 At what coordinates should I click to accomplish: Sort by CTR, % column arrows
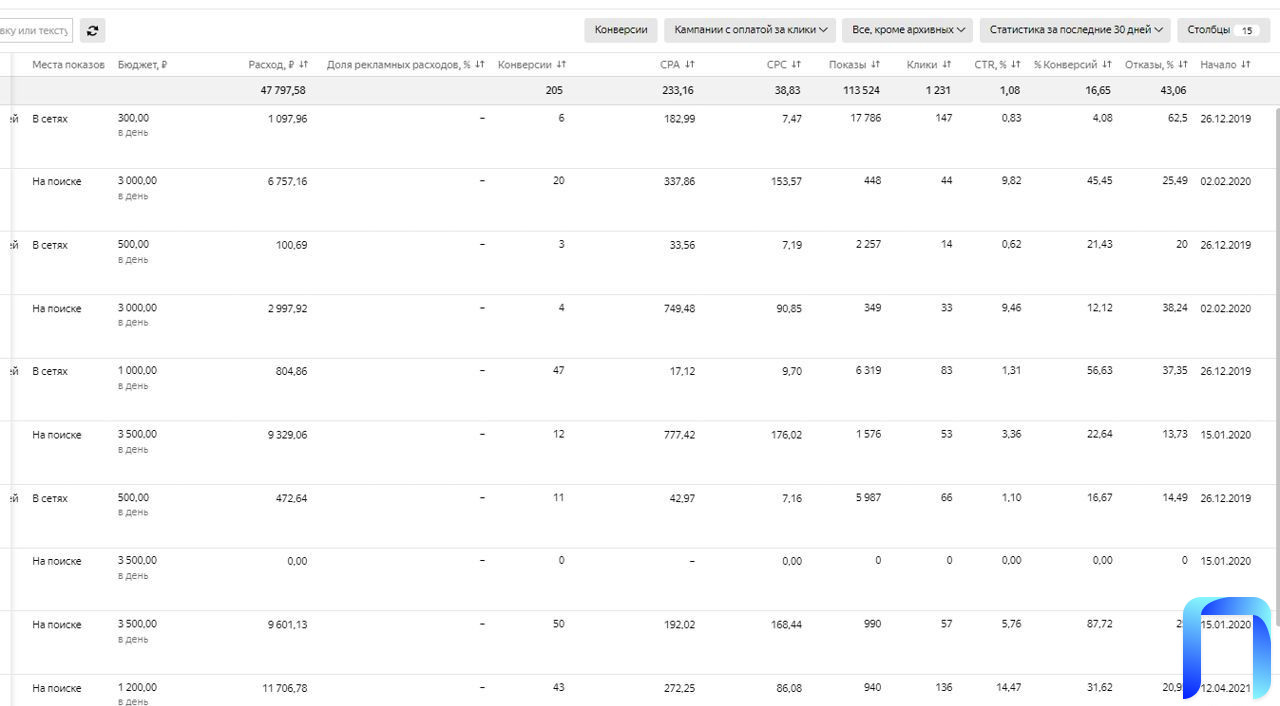click(1016, 65)
